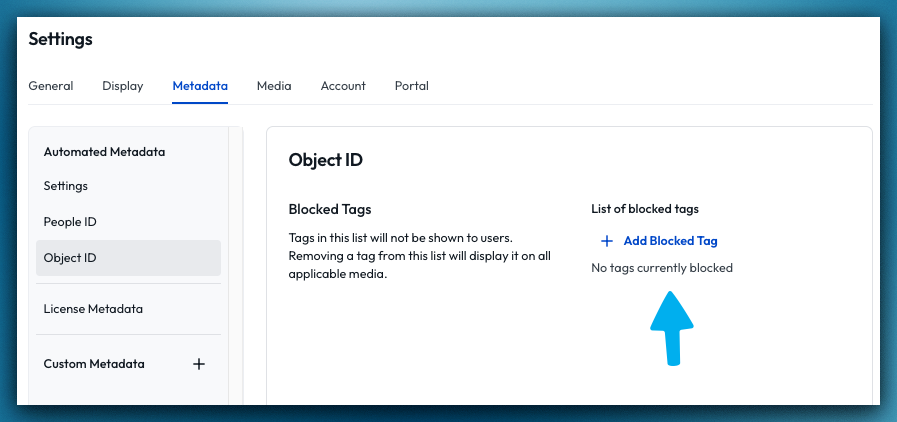Switch to the Portal tab
Viewport: 897px width, 422px height.
[412, 86]
